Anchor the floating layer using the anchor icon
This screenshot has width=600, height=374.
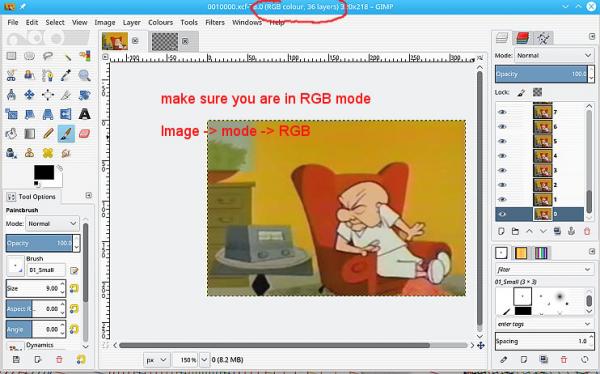571,231
